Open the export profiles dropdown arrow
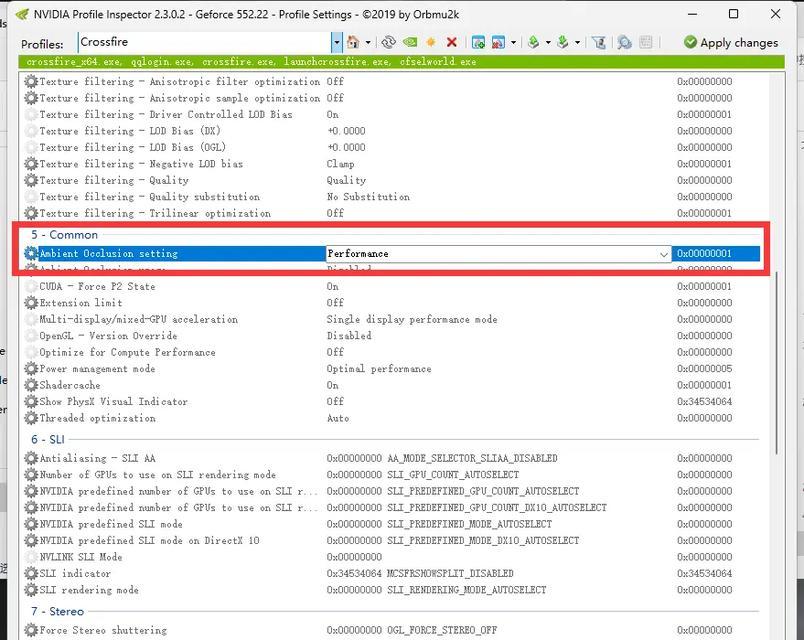The width and height of the screenshot is (804, 640). point(548,42)
